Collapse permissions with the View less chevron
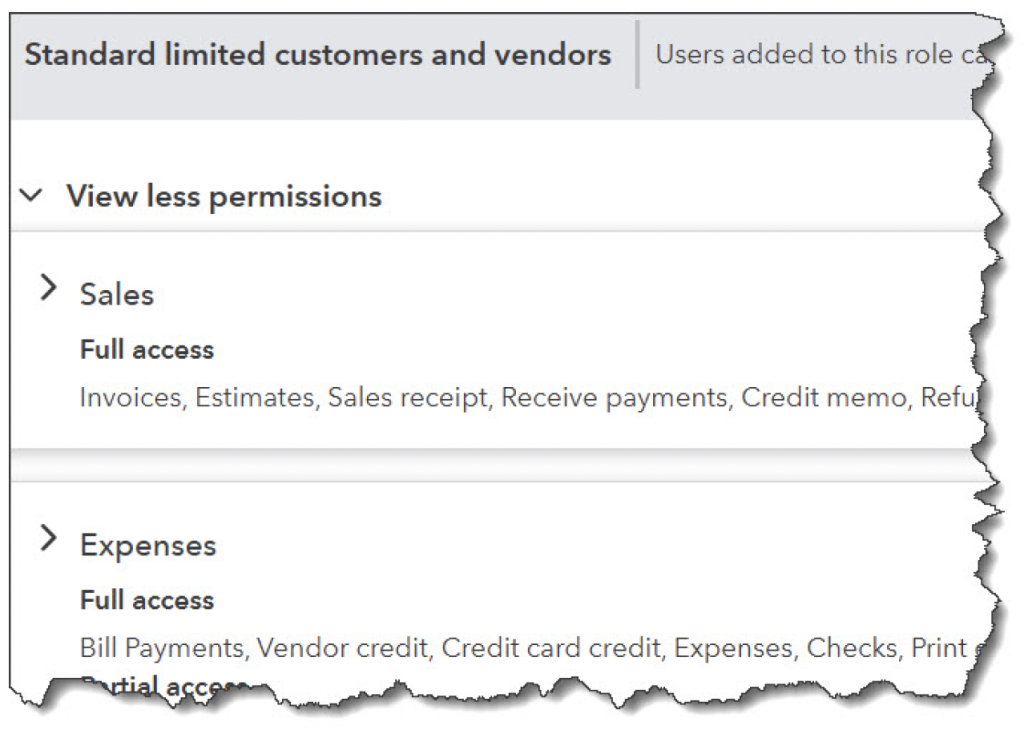Viewport: 1024px width, 734px height. 32,196
